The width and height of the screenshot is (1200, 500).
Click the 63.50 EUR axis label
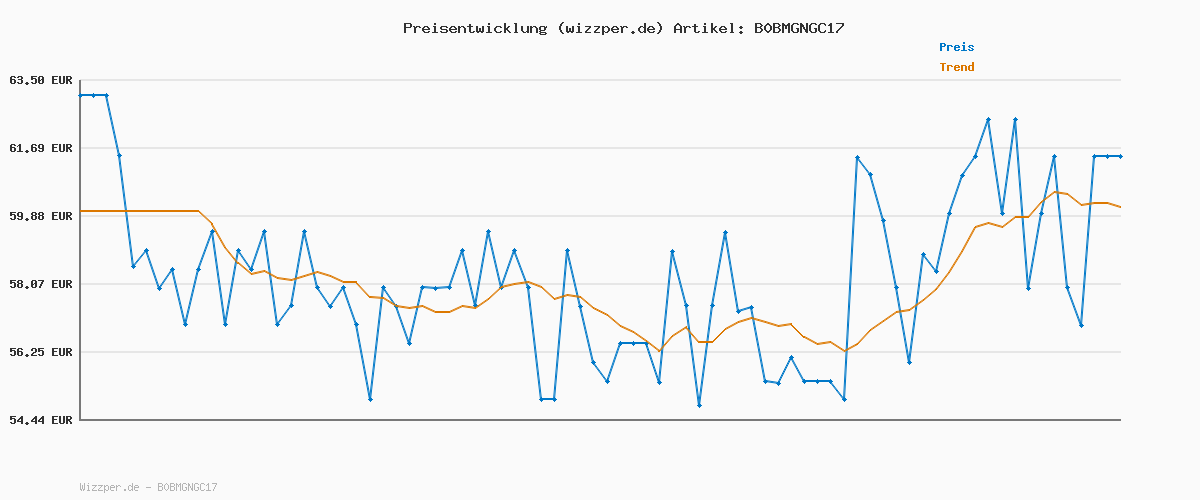pos(41,80)
